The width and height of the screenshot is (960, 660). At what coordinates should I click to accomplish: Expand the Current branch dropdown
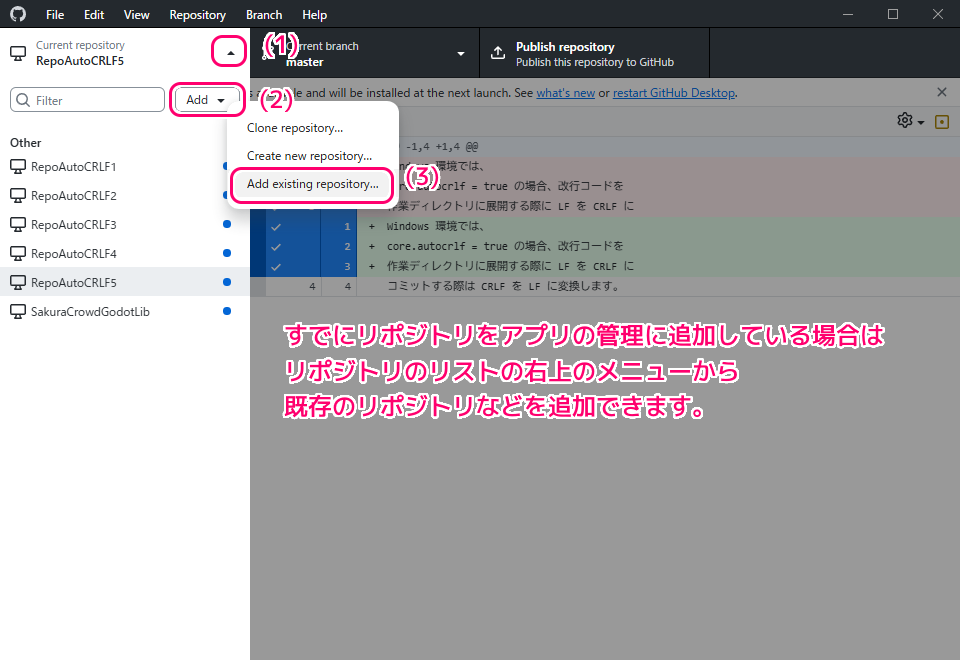point(461,54)
